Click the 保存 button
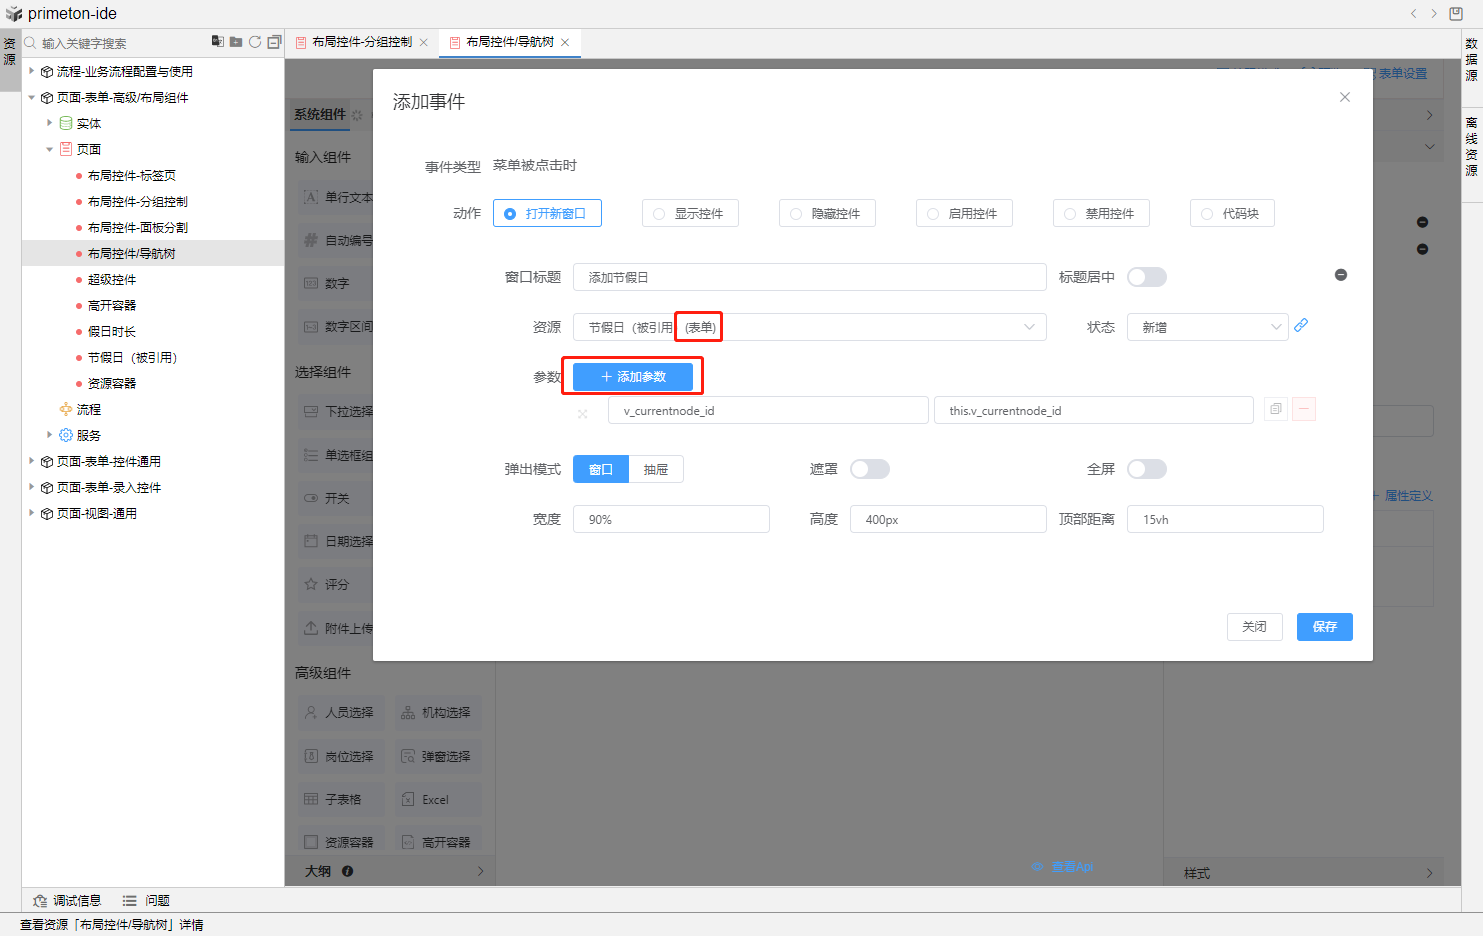Screen dimensions: 1483x937 (x=1324, y=627)
